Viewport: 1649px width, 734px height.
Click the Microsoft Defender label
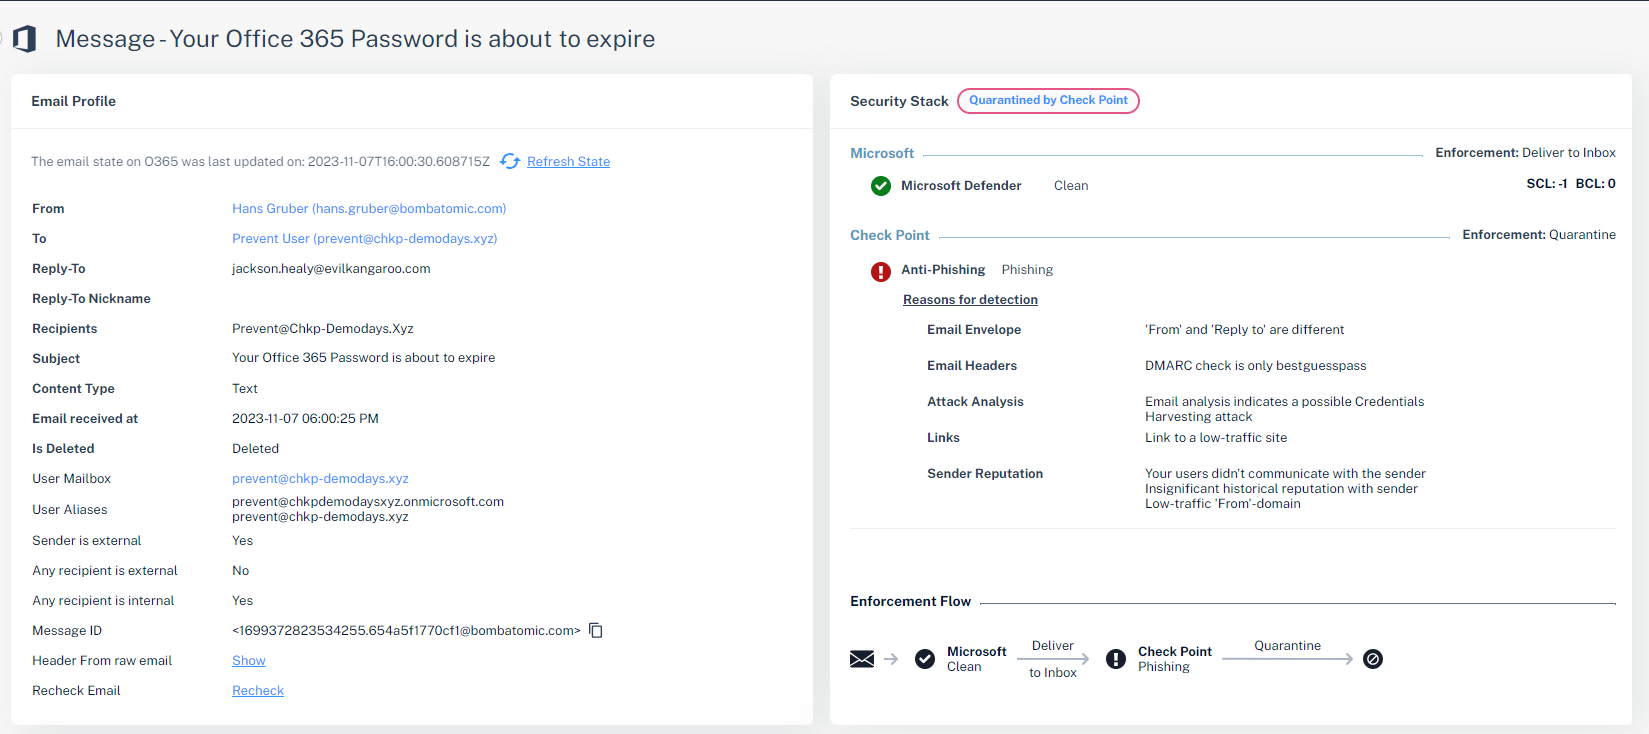(x=961, y=186)
